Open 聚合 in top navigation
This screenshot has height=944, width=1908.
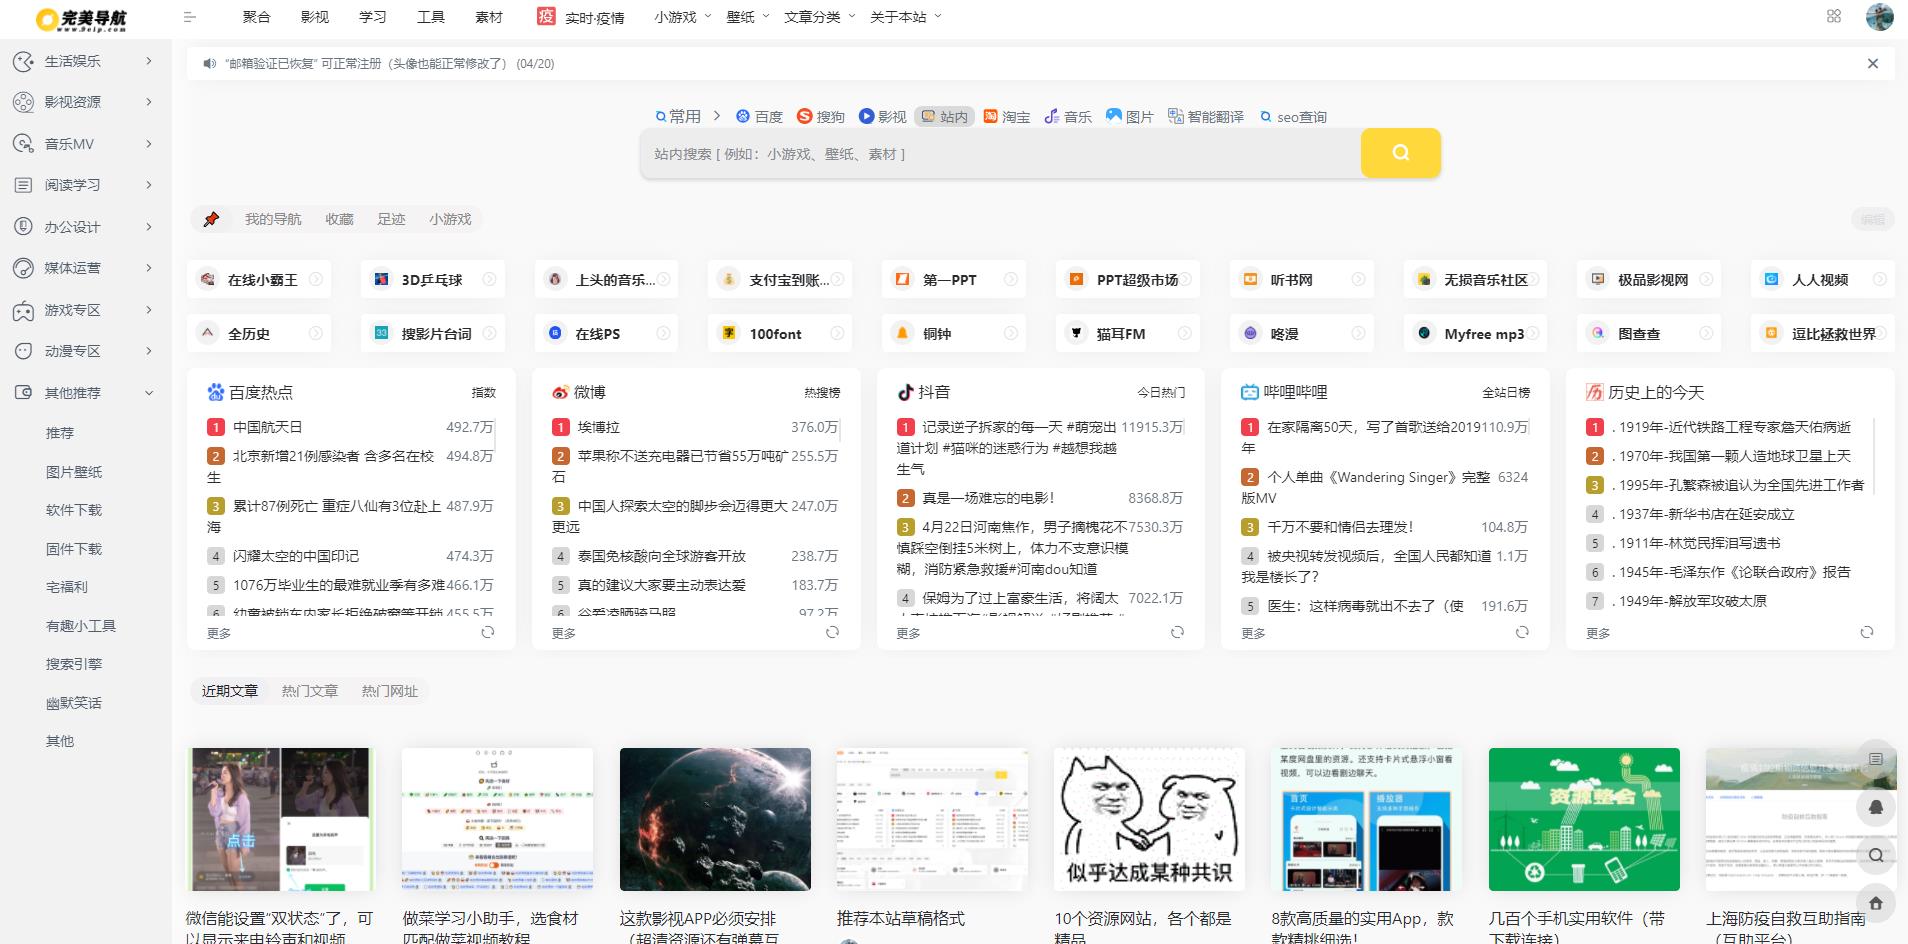256,17
